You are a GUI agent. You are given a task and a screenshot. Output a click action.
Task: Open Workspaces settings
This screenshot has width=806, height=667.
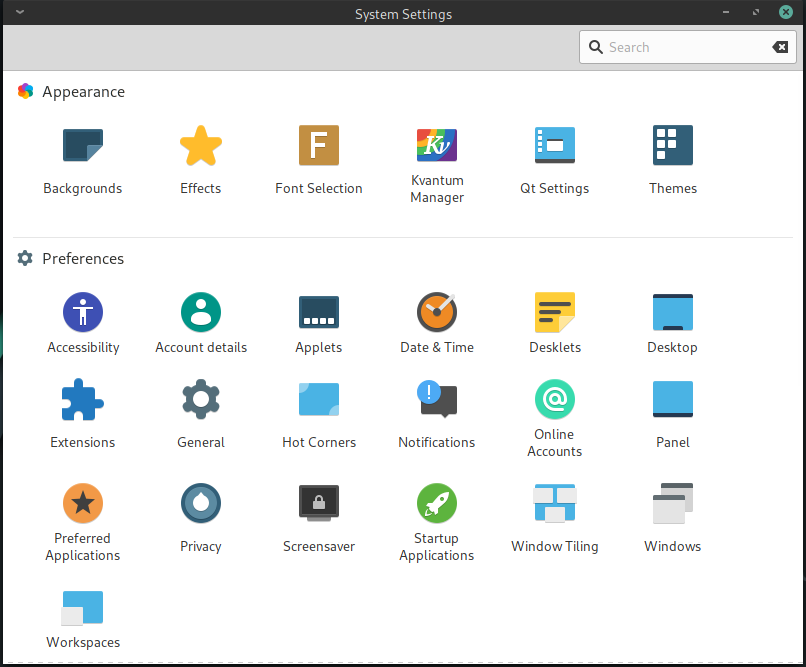83,617
